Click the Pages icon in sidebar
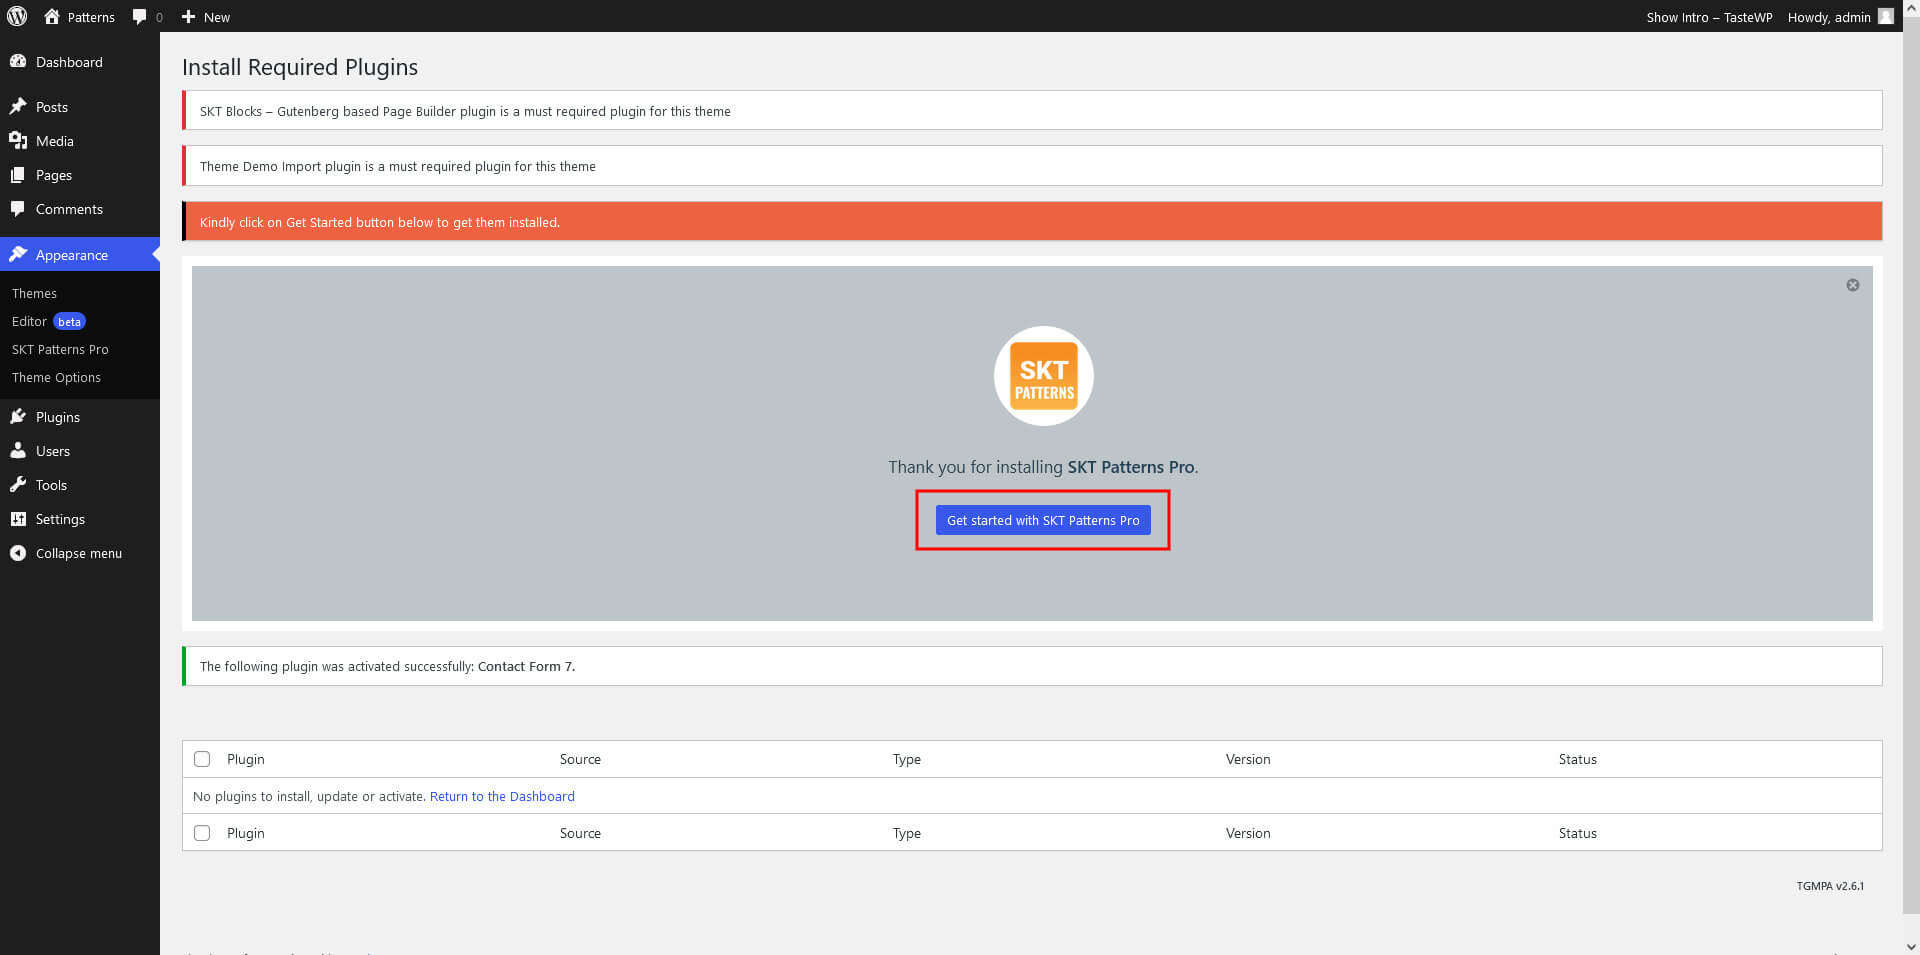1920x955 pixels. (x=18, y=174)
